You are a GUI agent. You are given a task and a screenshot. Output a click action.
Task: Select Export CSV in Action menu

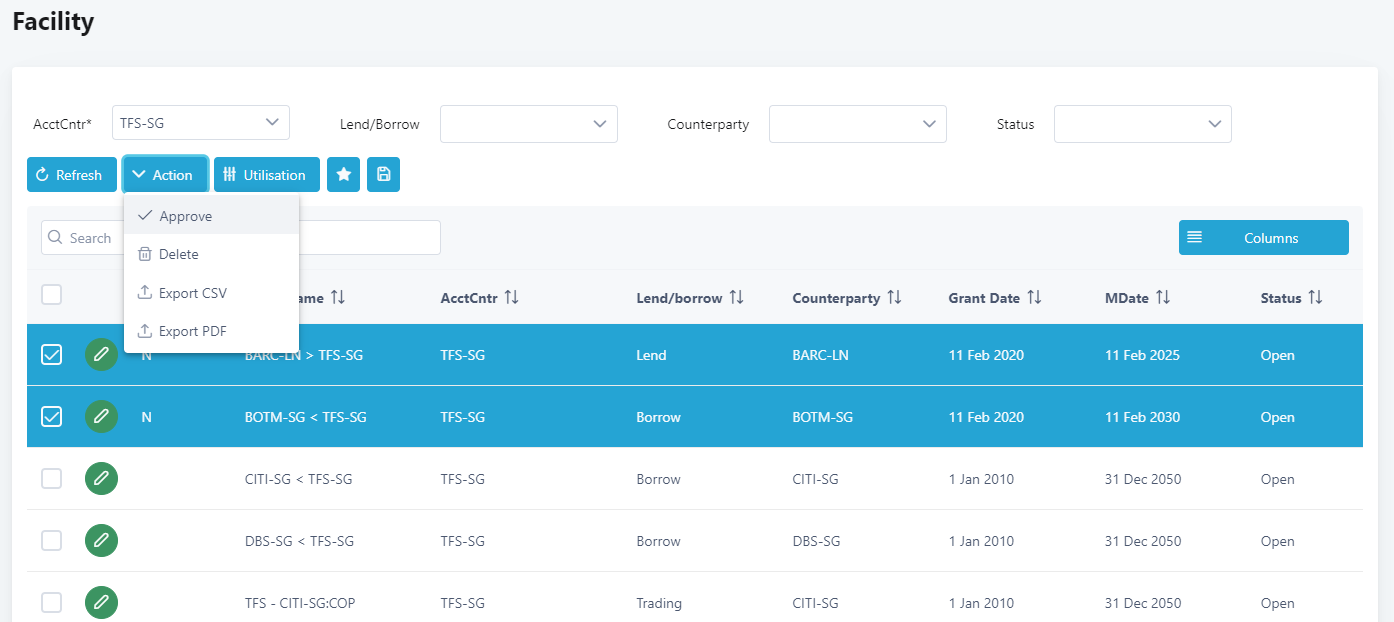point(192,293)
